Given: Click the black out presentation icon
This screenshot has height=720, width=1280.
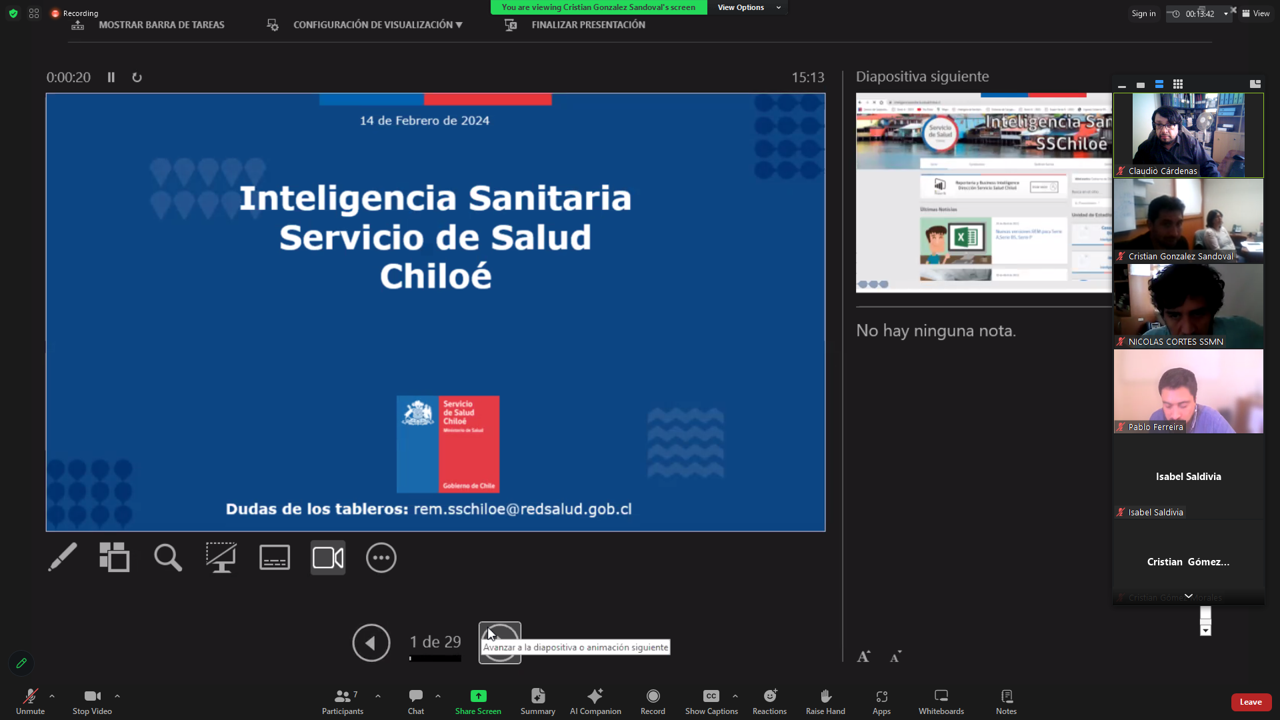Looking at the screenshot, I should (x=221, y=558).
